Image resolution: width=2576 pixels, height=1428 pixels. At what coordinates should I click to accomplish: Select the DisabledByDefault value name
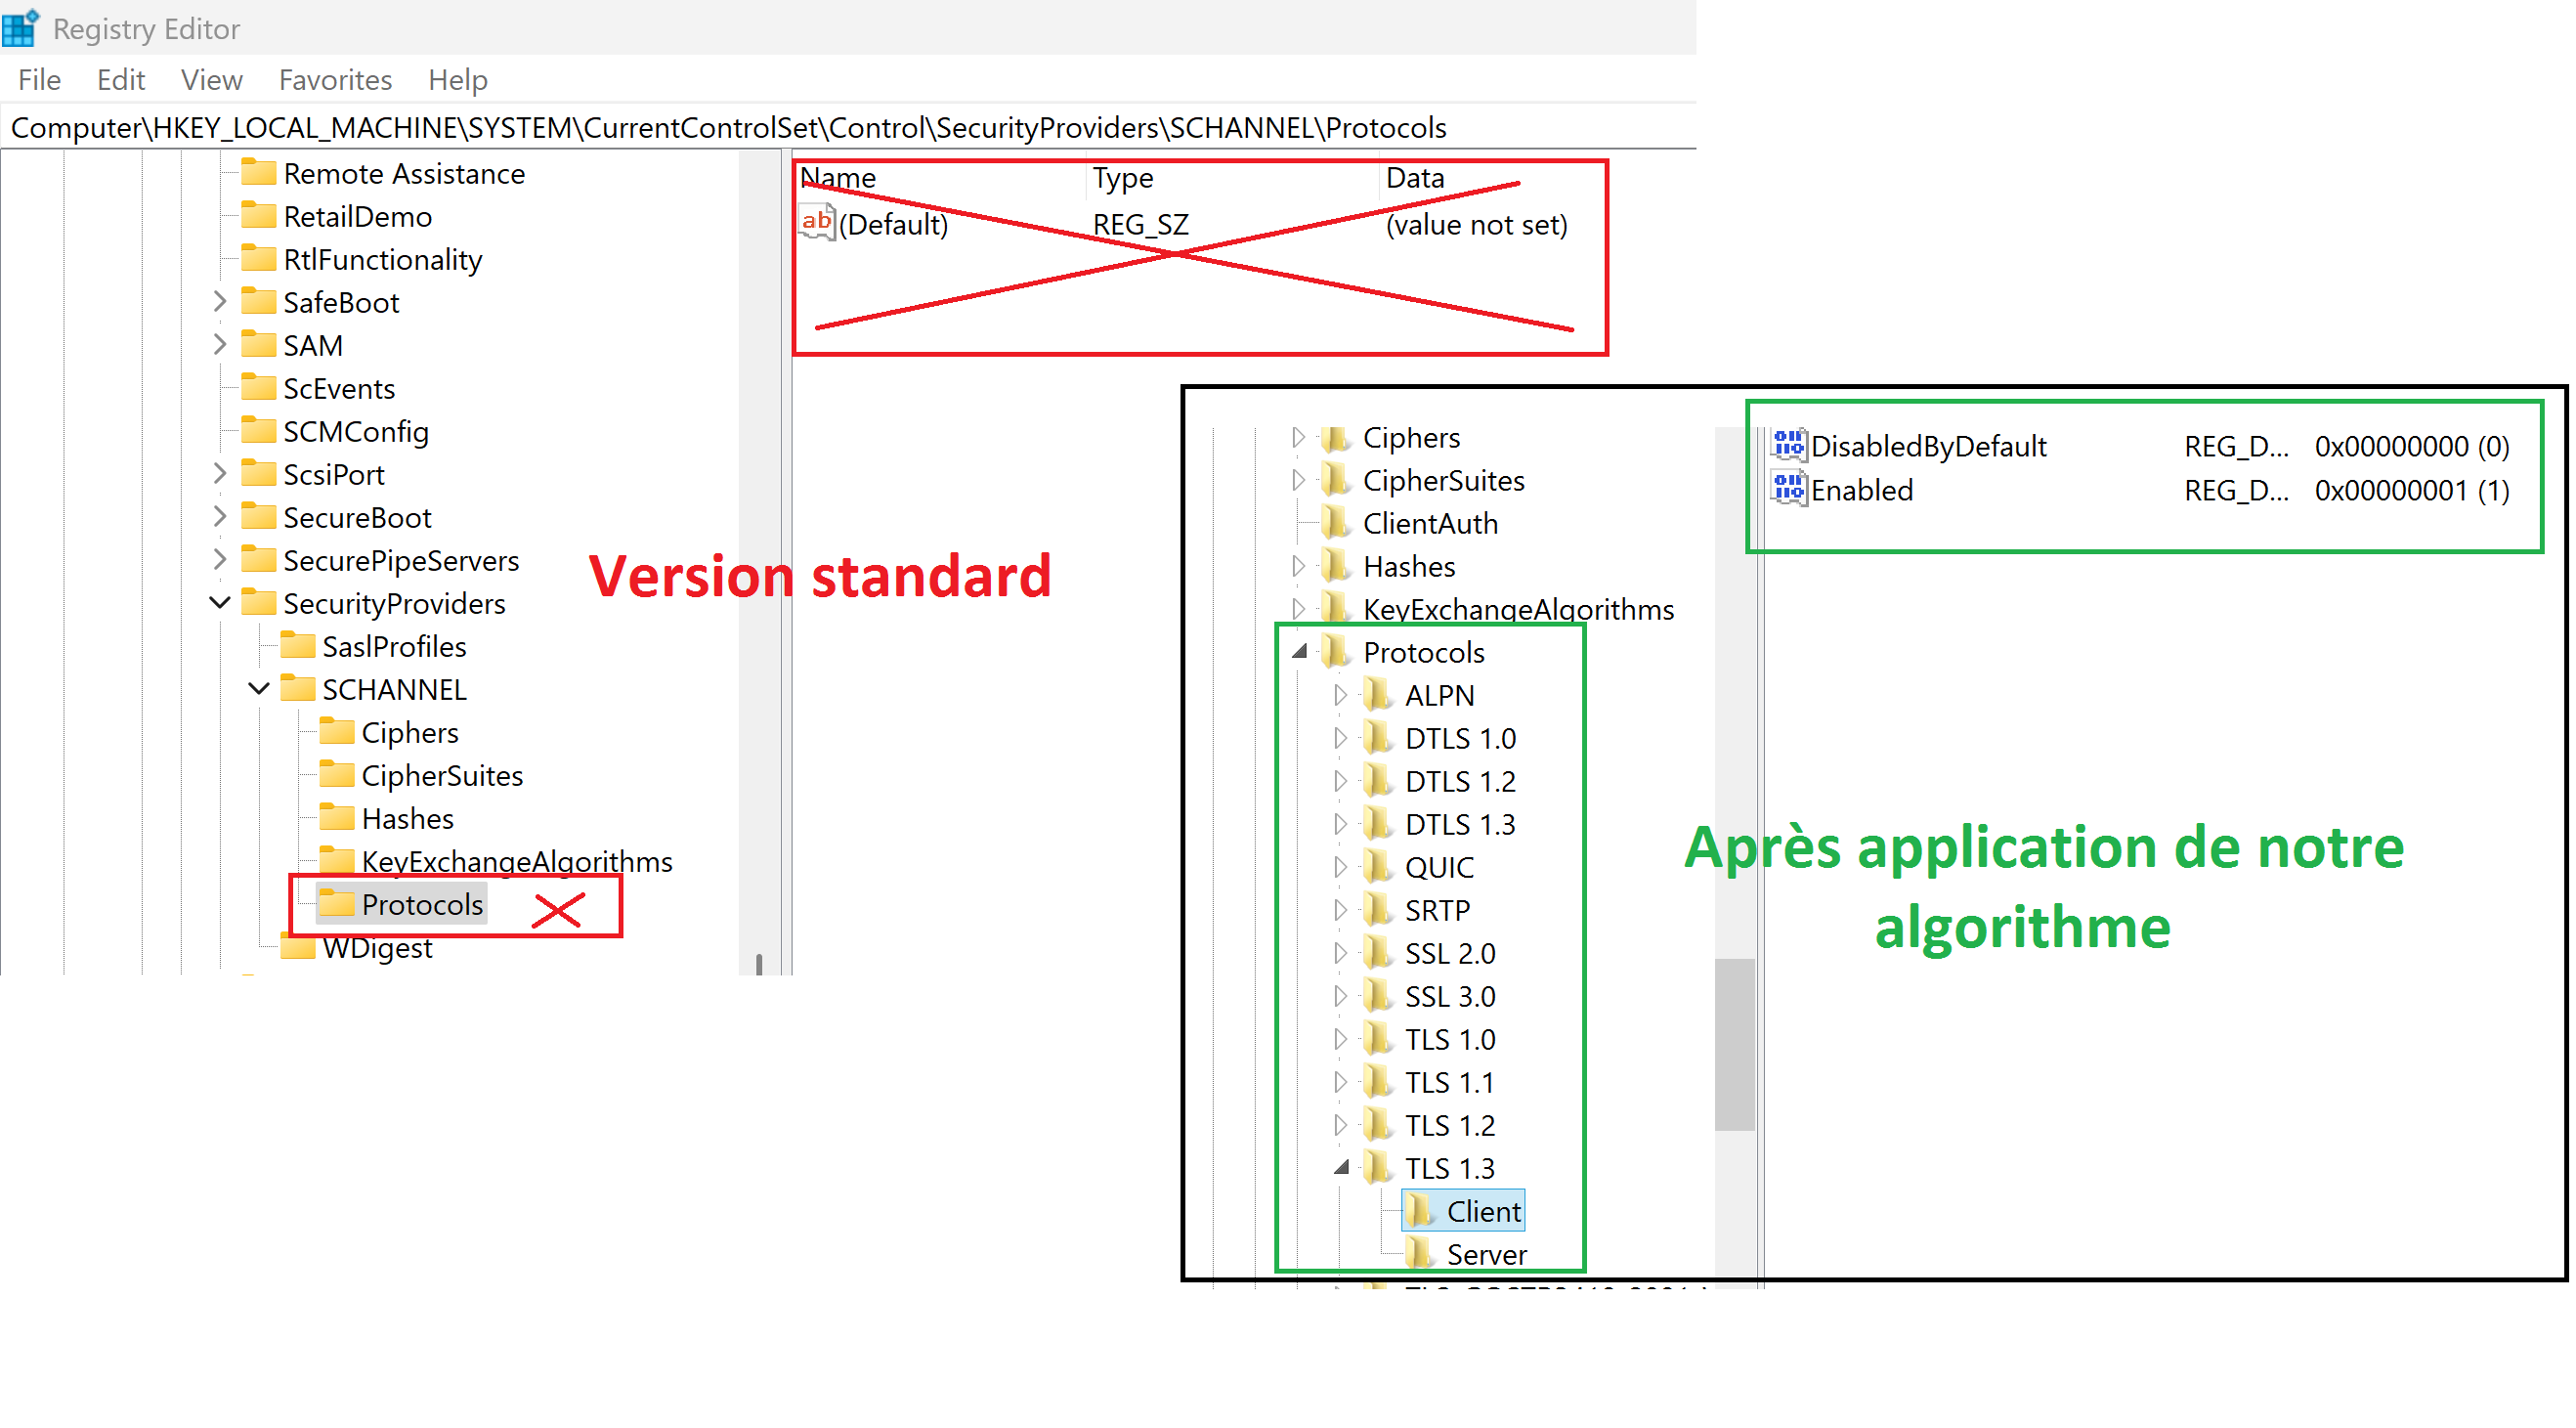(x=1929, y=446)
